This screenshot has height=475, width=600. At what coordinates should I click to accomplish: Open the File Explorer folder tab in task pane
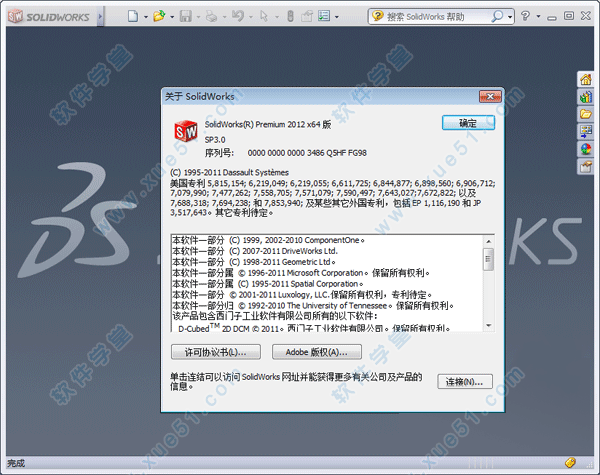585,114
